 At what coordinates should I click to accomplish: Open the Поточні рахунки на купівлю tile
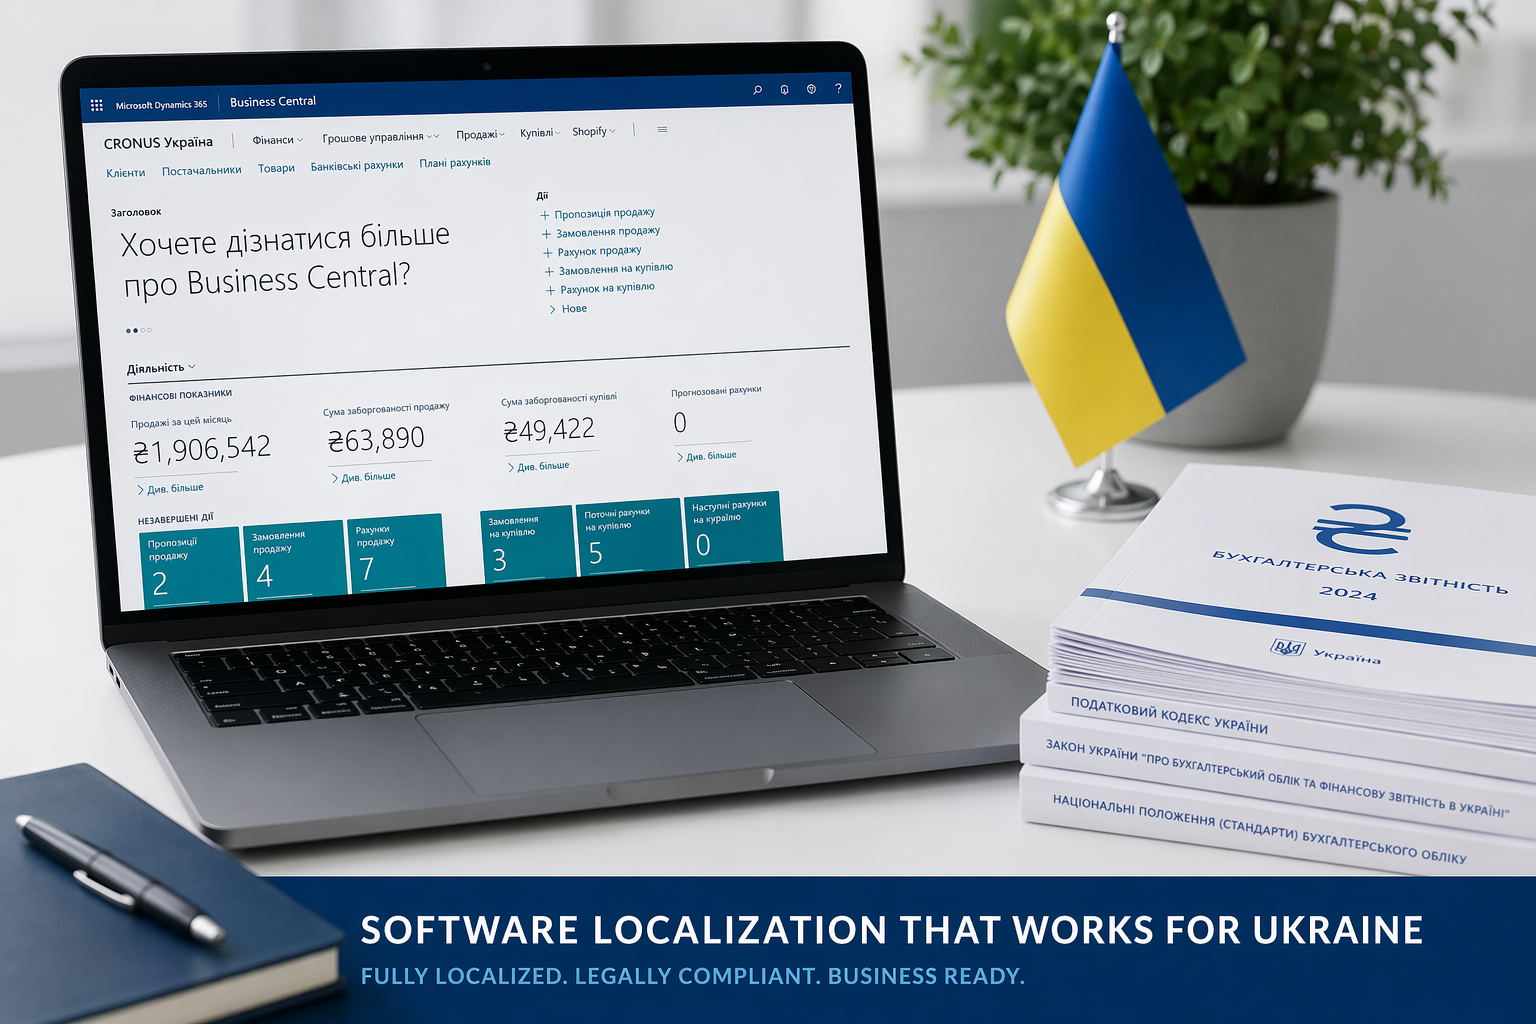(x=629, y=537)
